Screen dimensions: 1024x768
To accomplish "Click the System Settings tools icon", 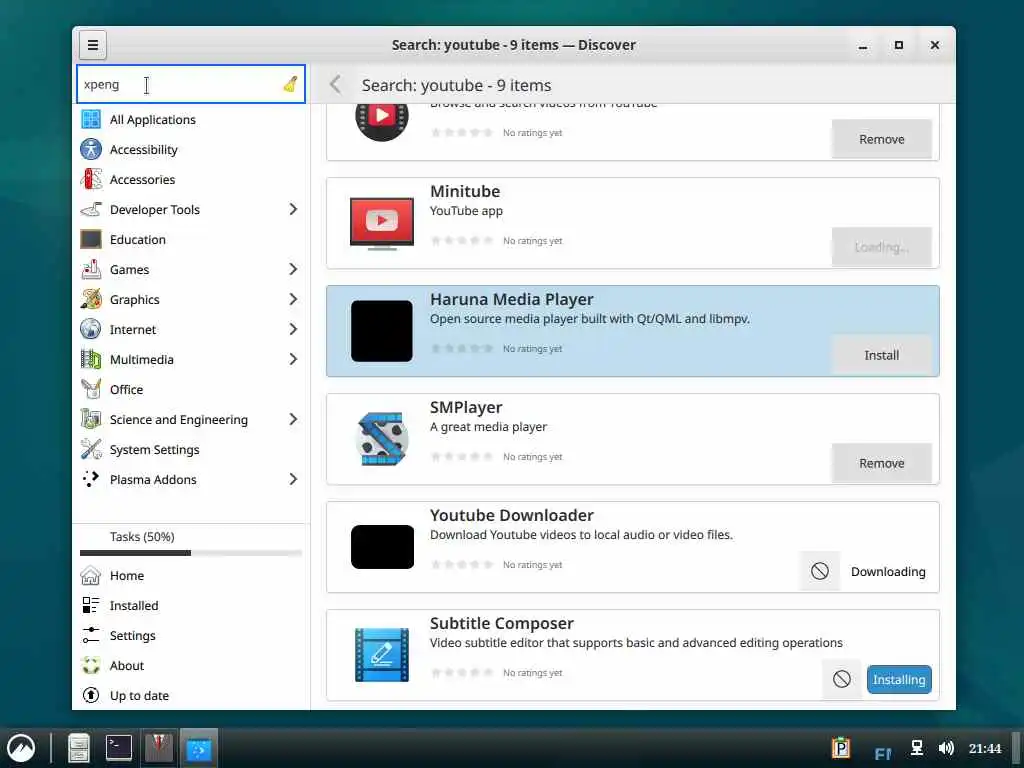I will (91, 449).
